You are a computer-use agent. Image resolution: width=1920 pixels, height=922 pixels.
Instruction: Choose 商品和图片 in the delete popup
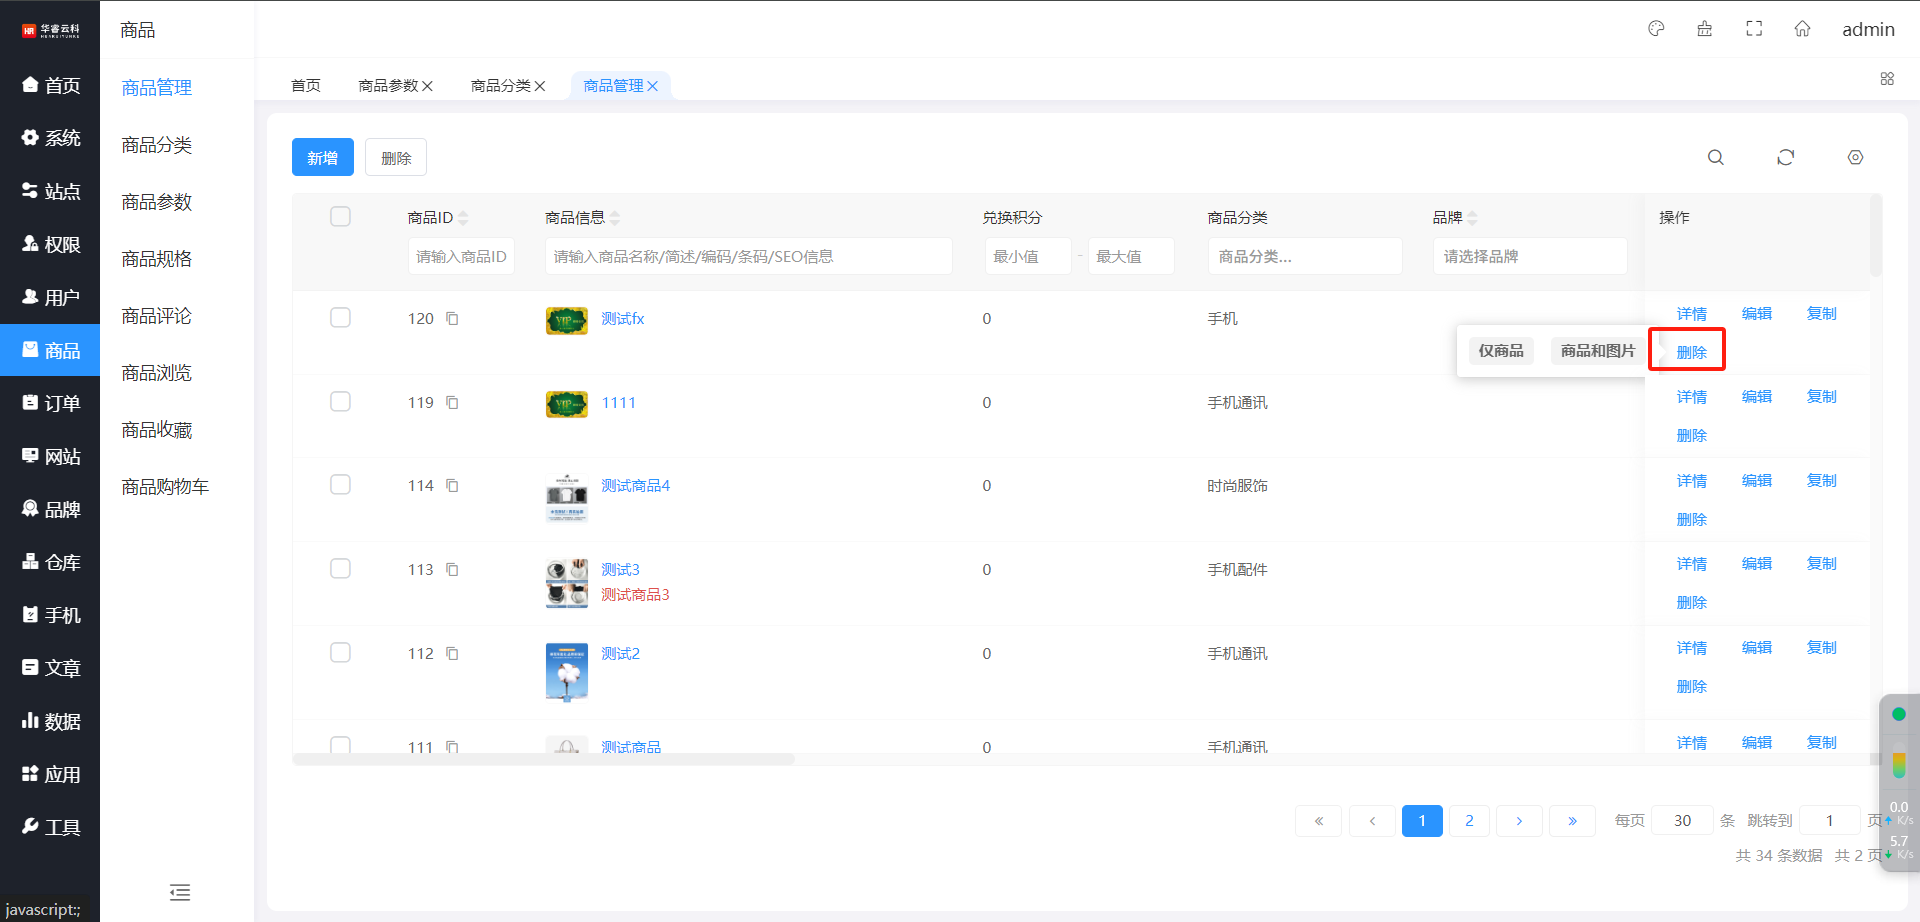(x=1597, y=351)
